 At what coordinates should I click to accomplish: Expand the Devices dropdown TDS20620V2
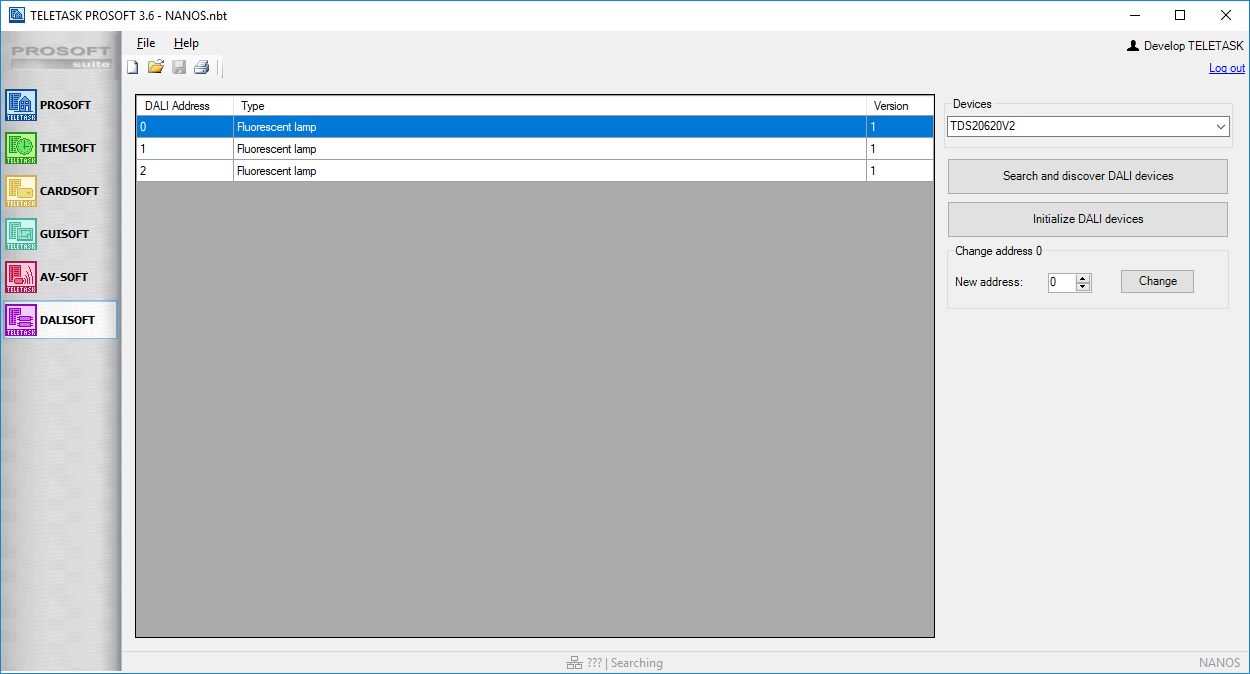tap(1221, 127)
